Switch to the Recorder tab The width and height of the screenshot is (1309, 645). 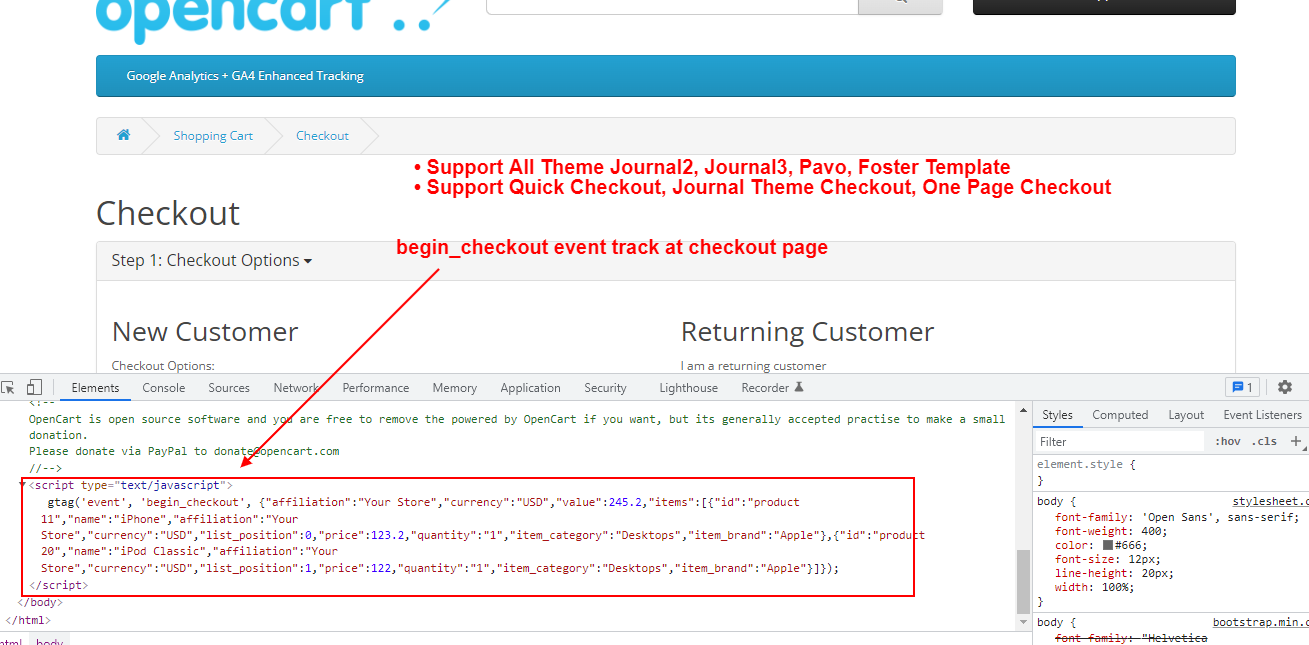765,388
